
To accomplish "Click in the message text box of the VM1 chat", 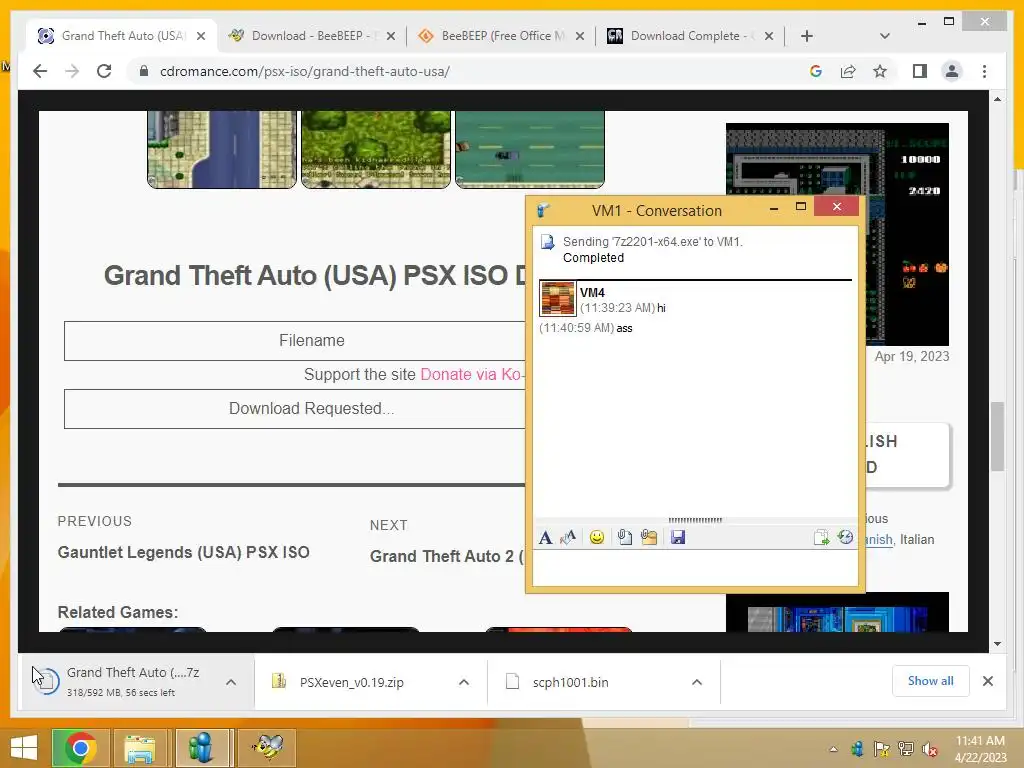I will [x=695, y=567].
